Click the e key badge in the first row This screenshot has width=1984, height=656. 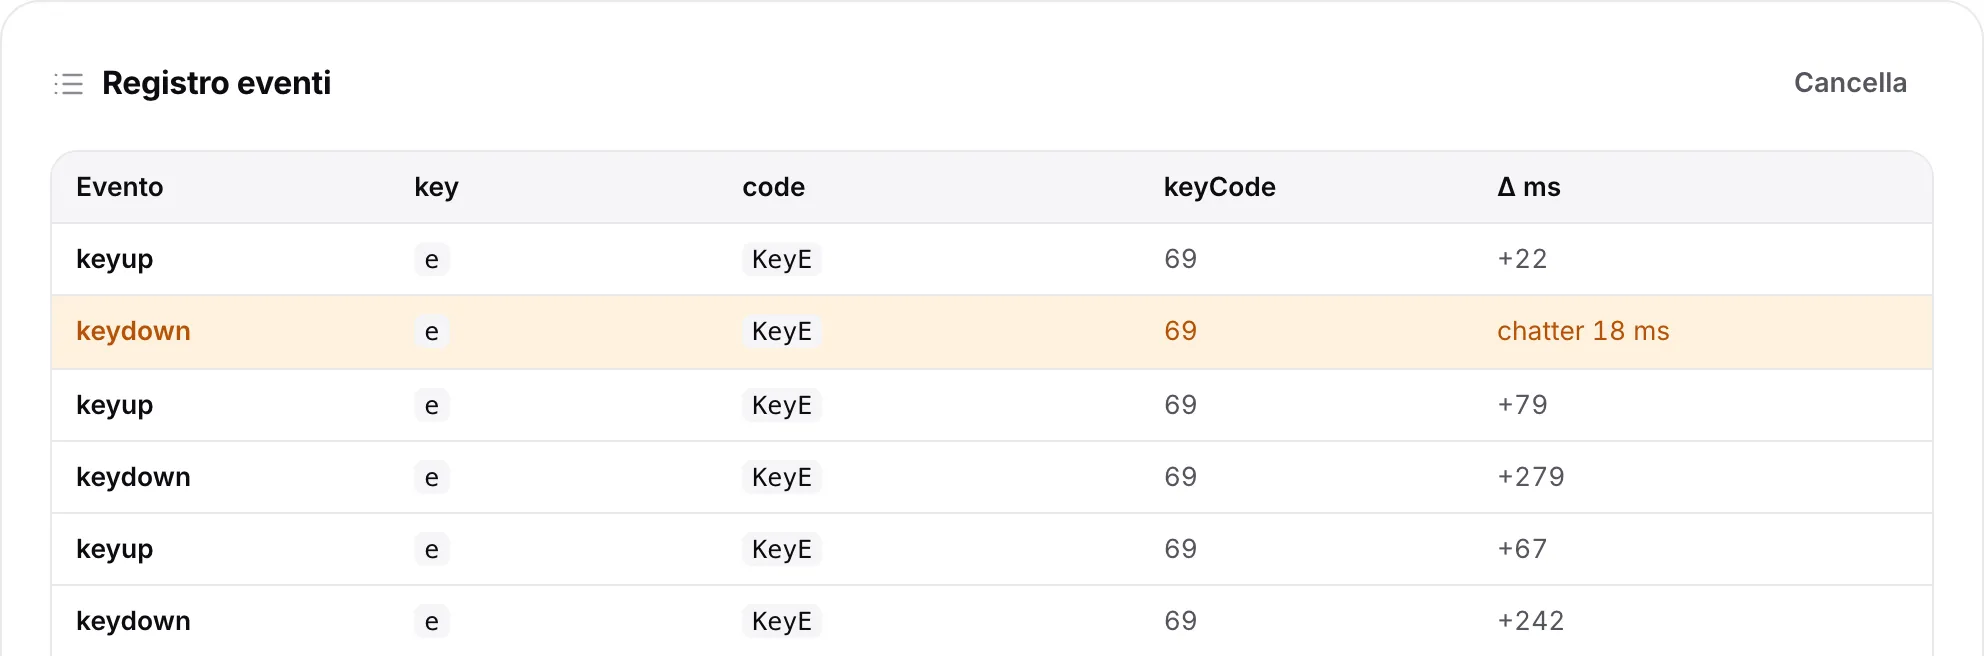coord(431,259)
